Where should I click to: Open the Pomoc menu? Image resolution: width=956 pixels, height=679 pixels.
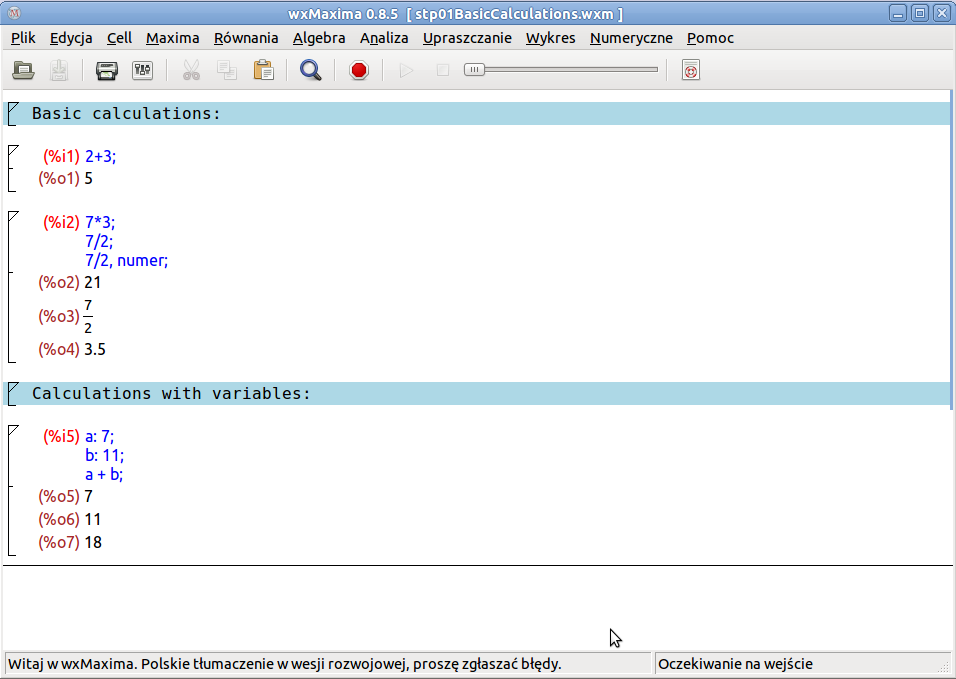click(710, 38)
